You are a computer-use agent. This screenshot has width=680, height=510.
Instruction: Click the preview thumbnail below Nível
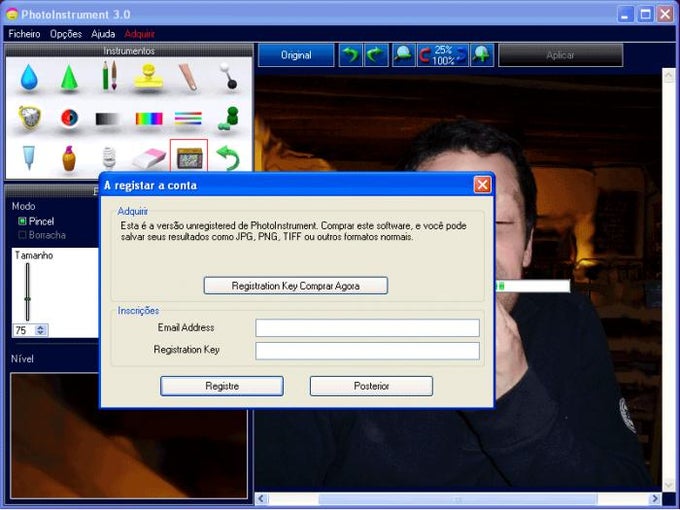pos(129,435)
